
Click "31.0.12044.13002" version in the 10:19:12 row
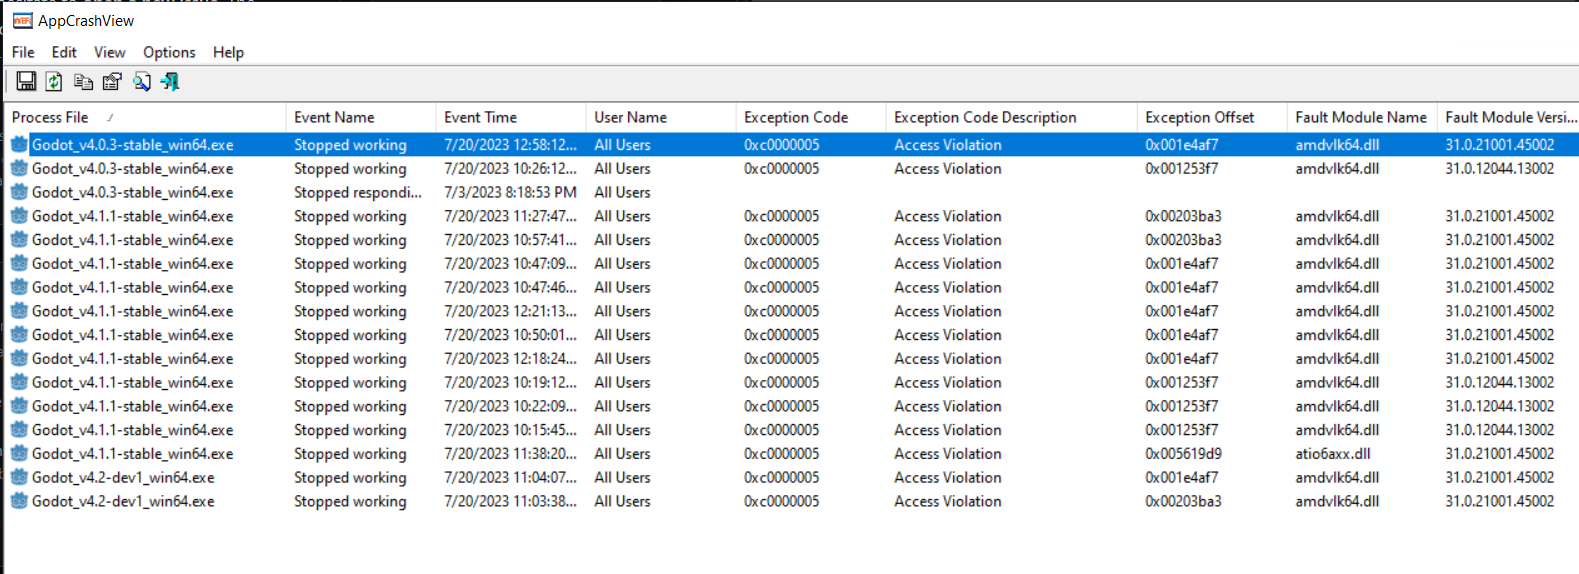point(1499,382)
